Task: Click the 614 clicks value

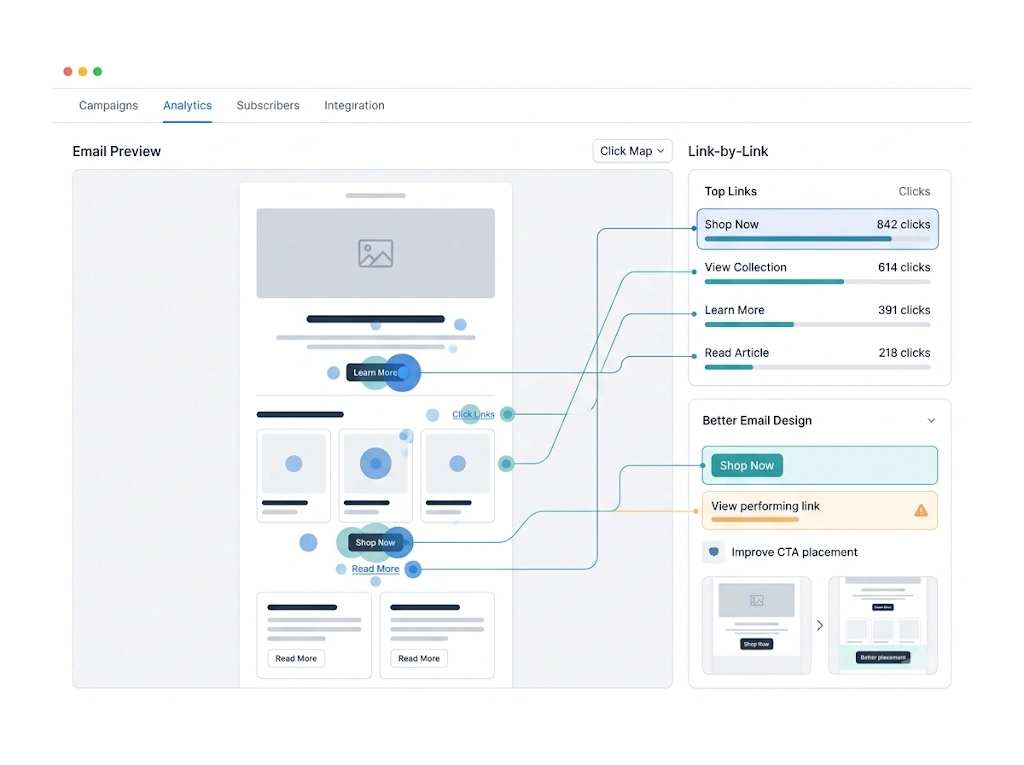Action: [904, 267]
